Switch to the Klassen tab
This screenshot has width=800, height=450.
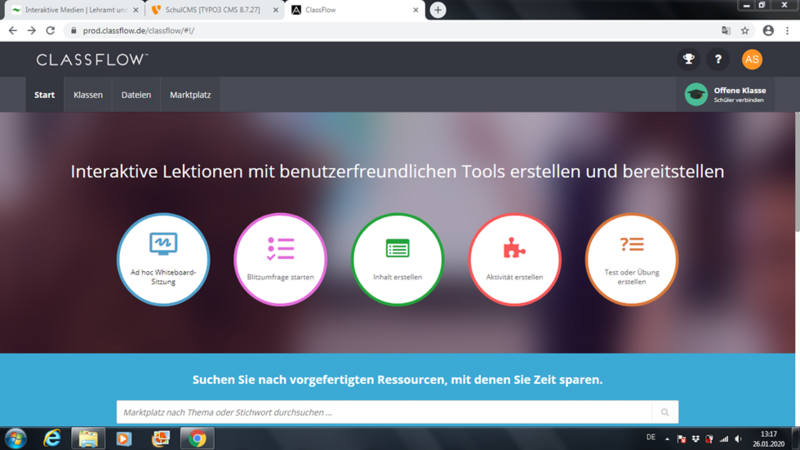[x=88, y=95]
